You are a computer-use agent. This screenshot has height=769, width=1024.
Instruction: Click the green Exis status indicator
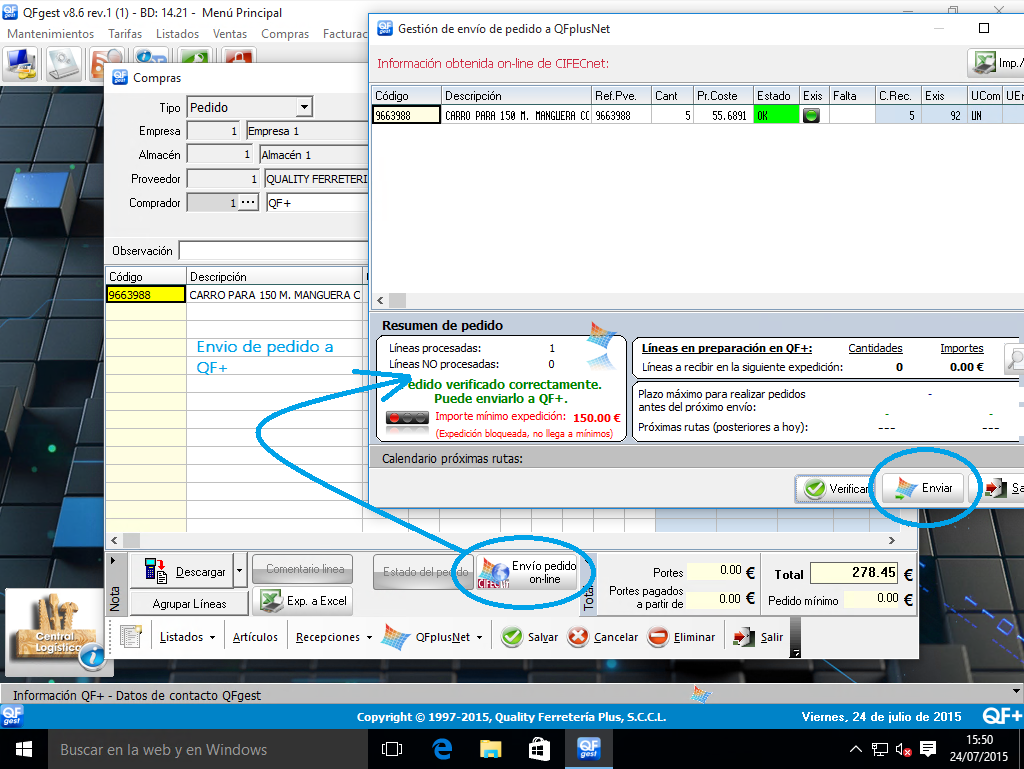pos(811,116)
